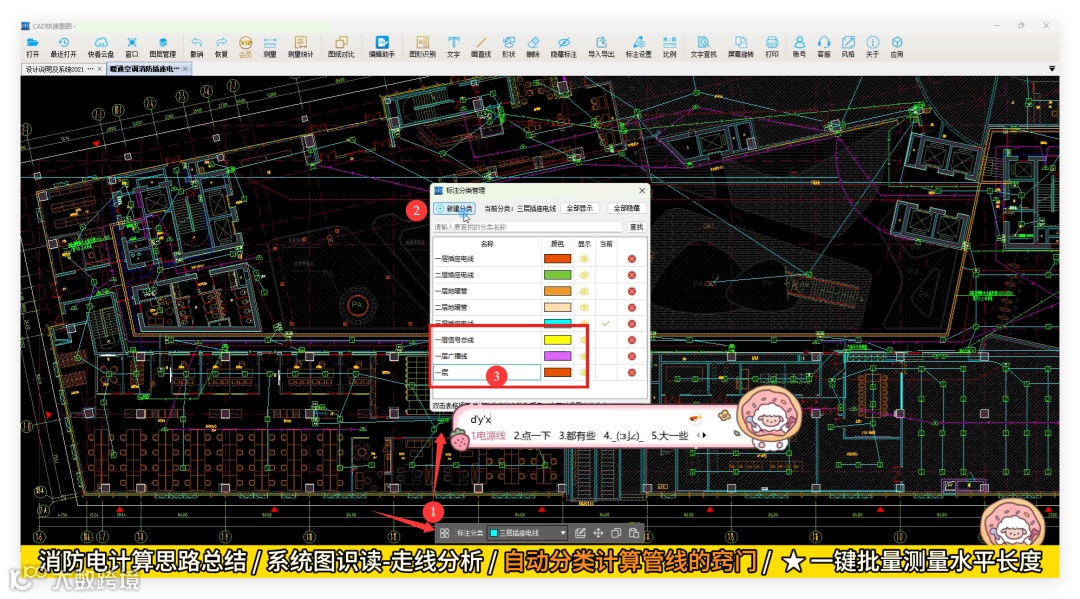Click 屏幕旋转 screen rotate
The image size is (1080, 599).
tap(740, 47)
